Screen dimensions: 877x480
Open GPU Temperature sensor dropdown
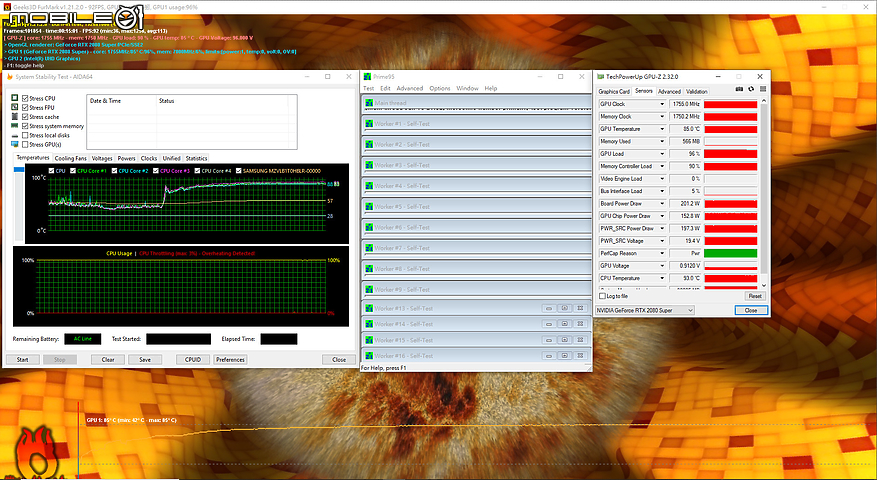(662, 129)
